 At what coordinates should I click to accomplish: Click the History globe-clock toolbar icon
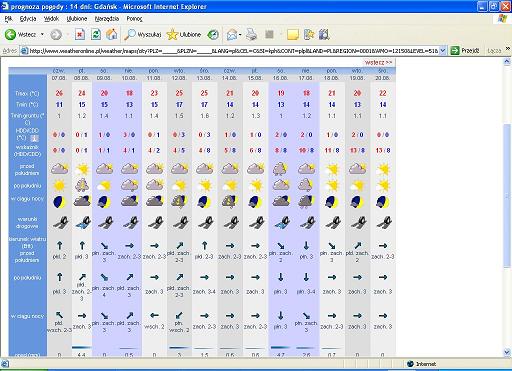point(213,34)
